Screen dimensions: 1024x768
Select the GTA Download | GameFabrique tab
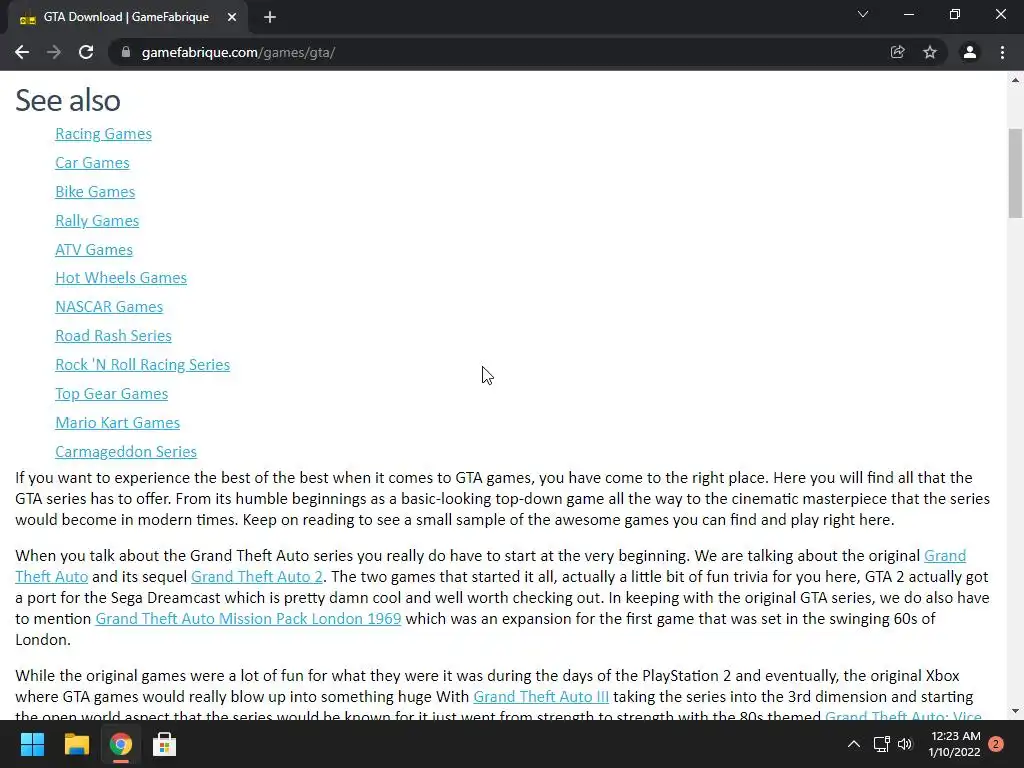pyautogui.click(x=127, y=18)
